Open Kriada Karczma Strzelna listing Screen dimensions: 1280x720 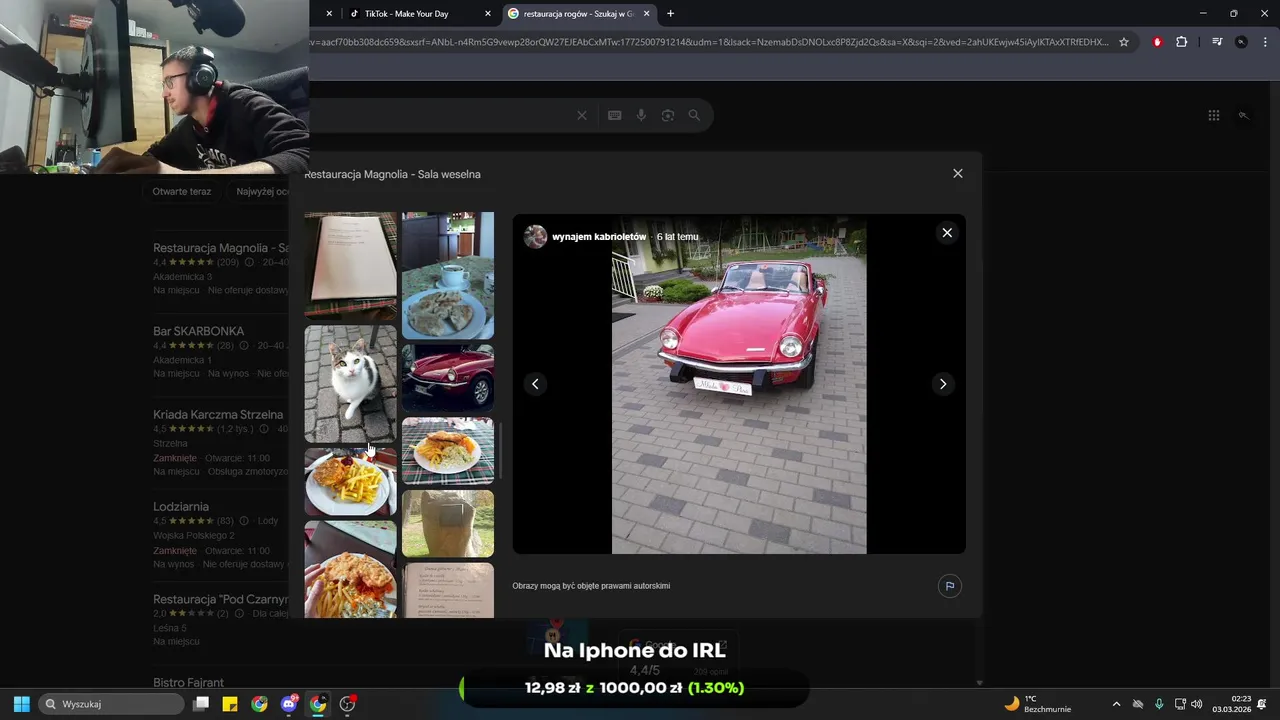[x=218, y=414]
